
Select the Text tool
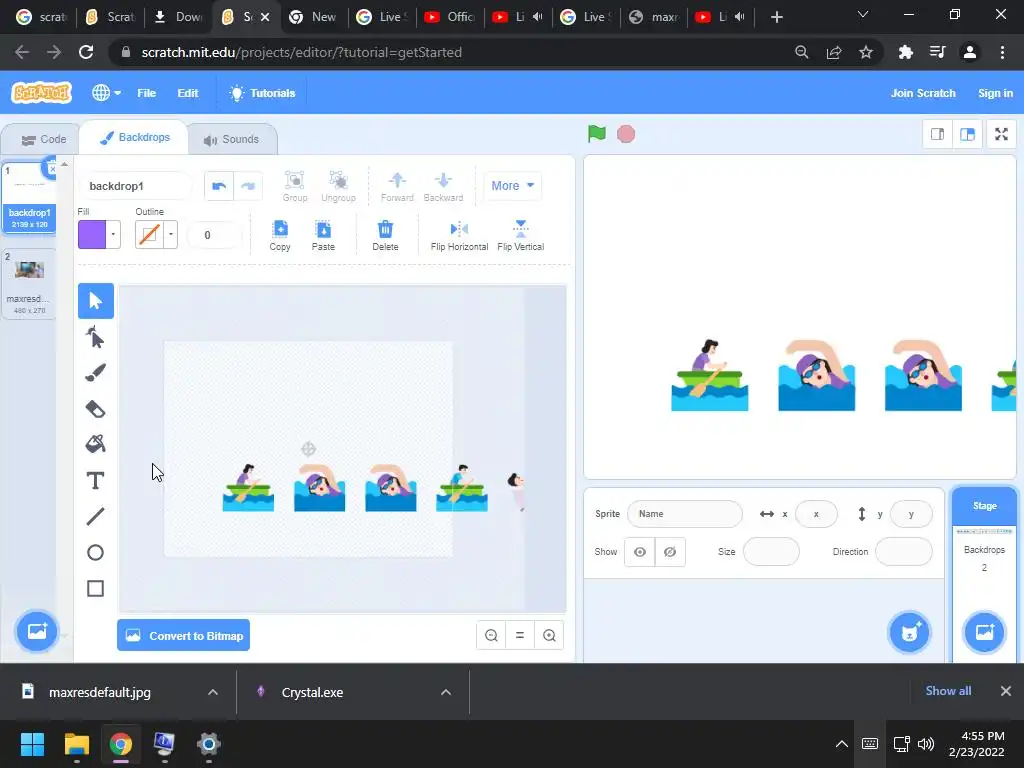(x=95, y=481)
